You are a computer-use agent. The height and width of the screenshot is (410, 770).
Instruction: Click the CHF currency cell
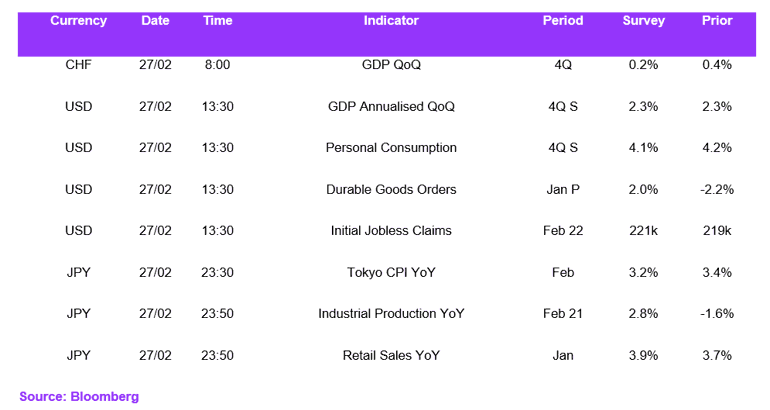[79, 65]
